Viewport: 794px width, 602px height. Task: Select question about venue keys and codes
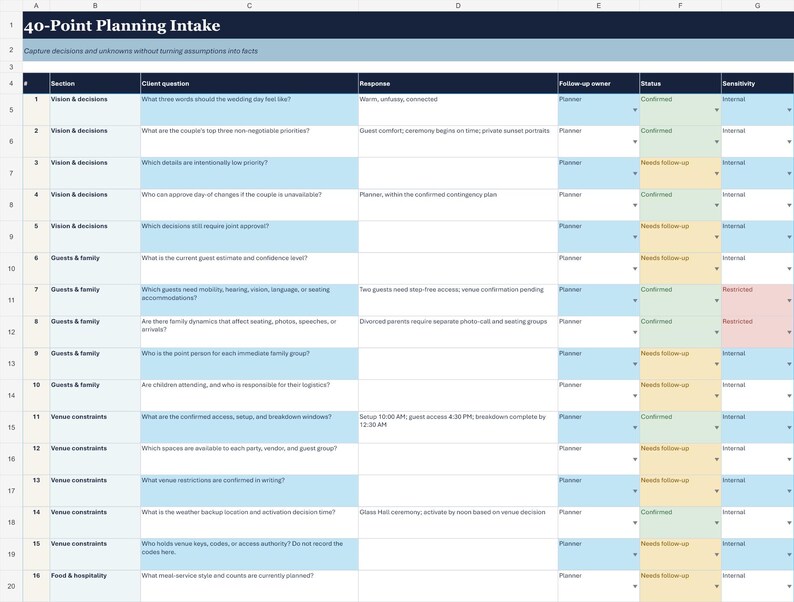point(249,554)
